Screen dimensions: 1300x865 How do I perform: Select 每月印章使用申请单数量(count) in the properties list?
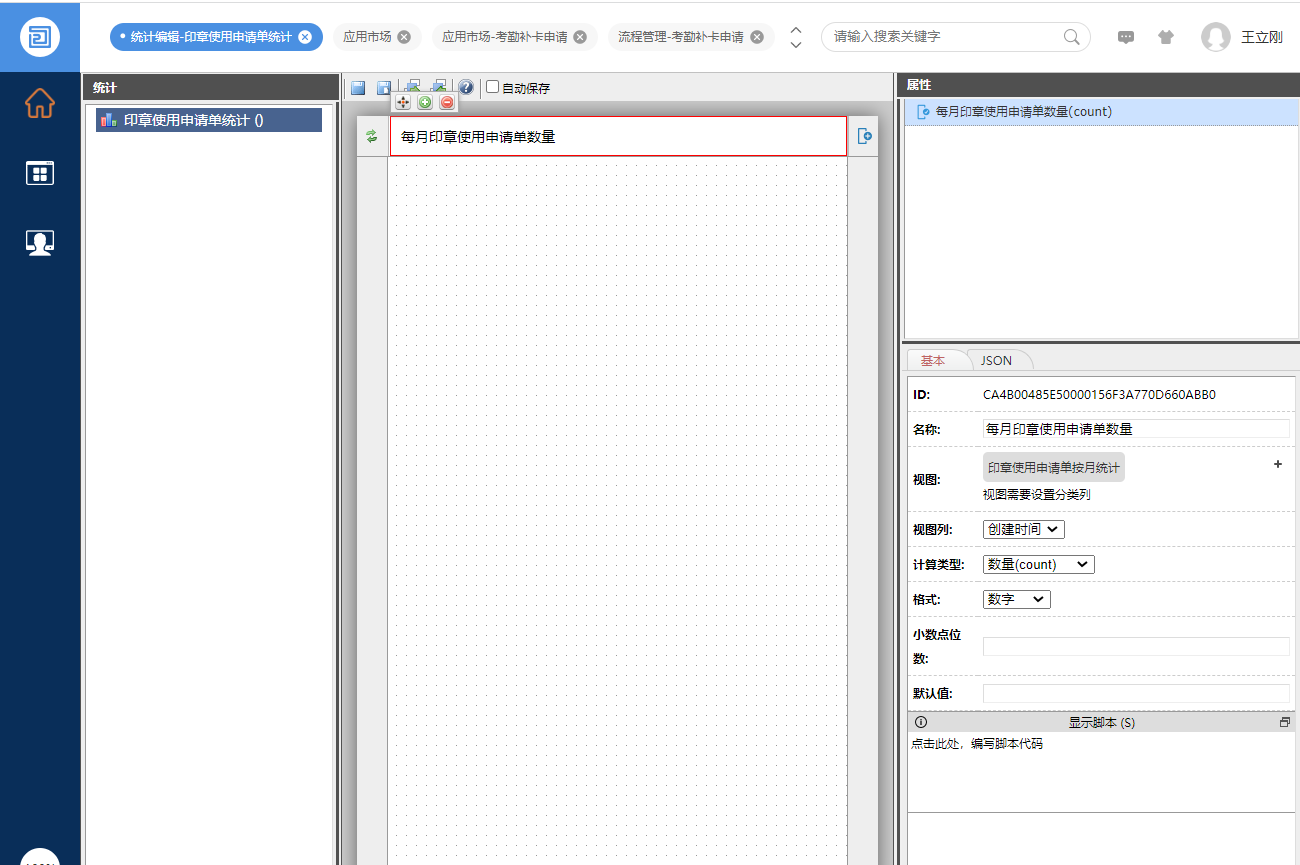point(1101,112)
